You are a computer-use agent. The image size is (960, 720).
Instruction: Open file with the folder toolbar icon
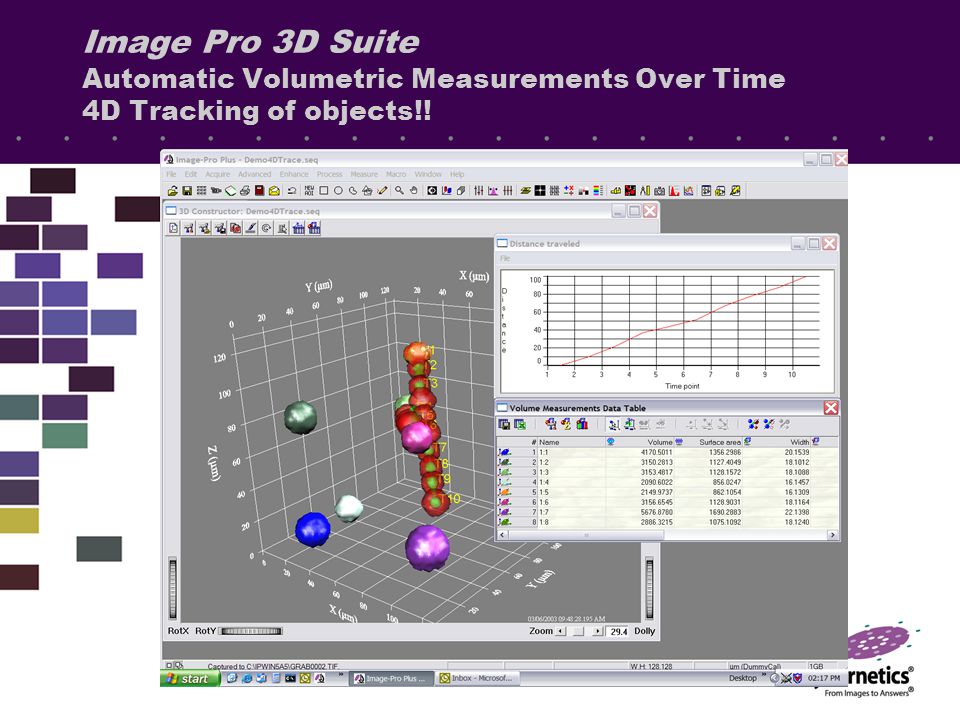(173, 190)
